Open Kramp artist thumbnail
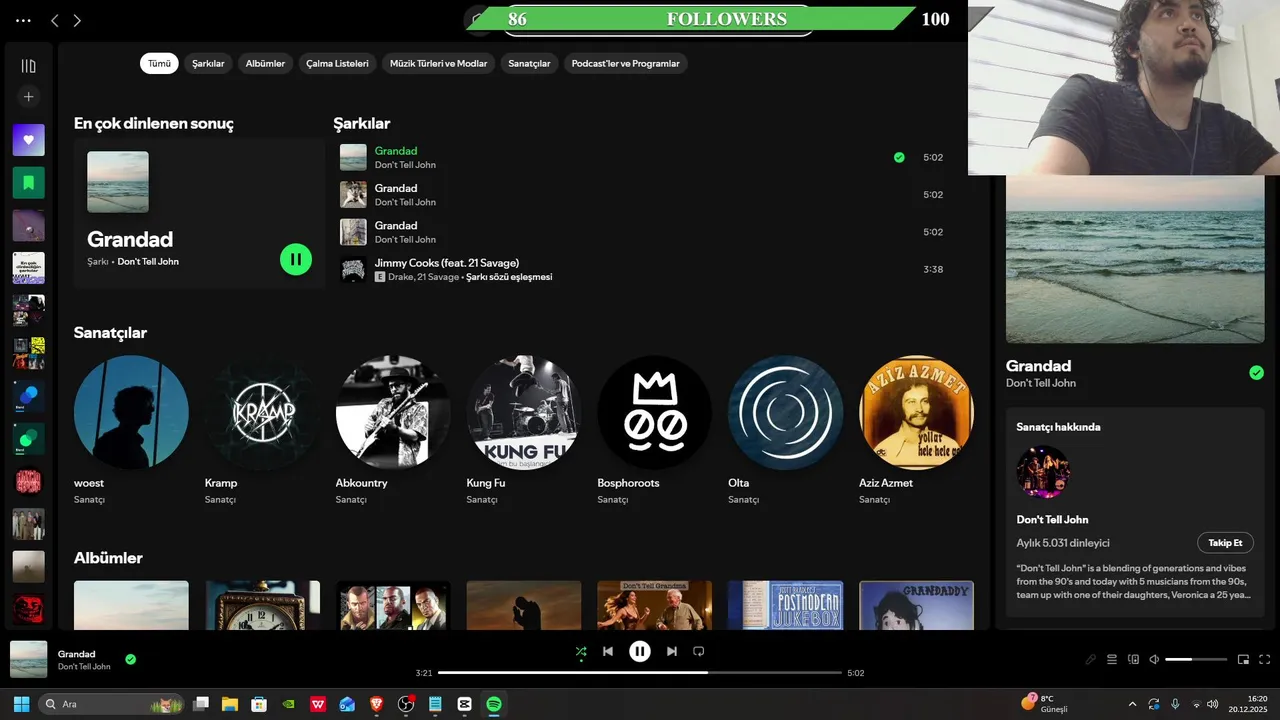 [x=262, y=412]
